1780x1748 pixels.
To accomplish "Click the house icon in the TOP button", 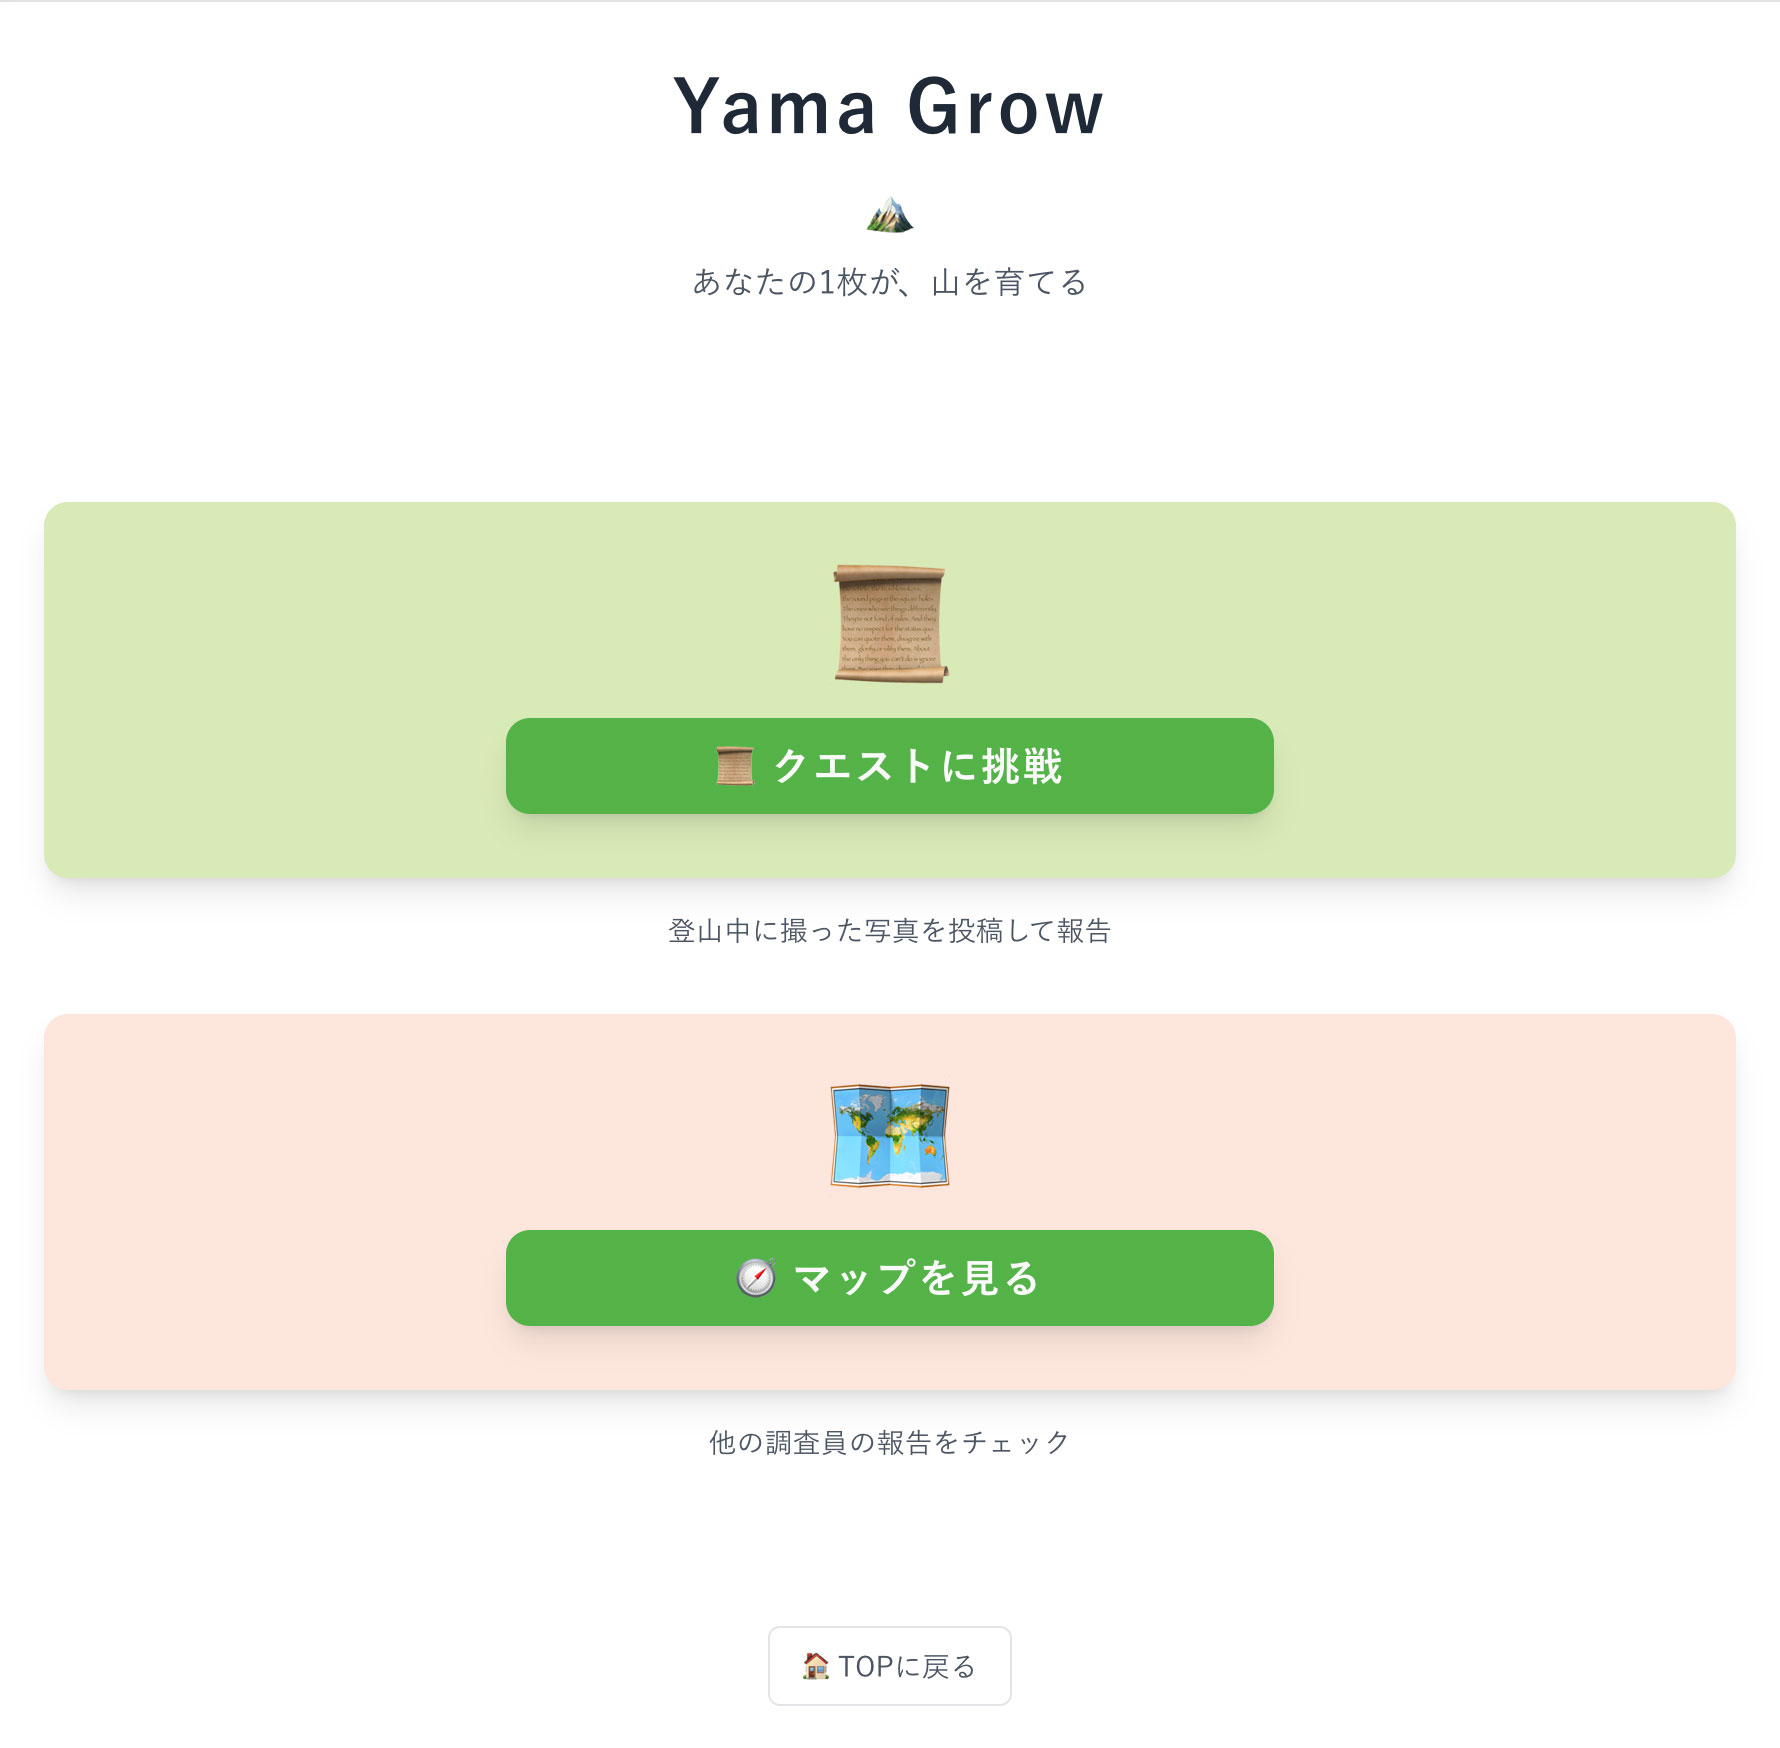I will coord(817,1664).
